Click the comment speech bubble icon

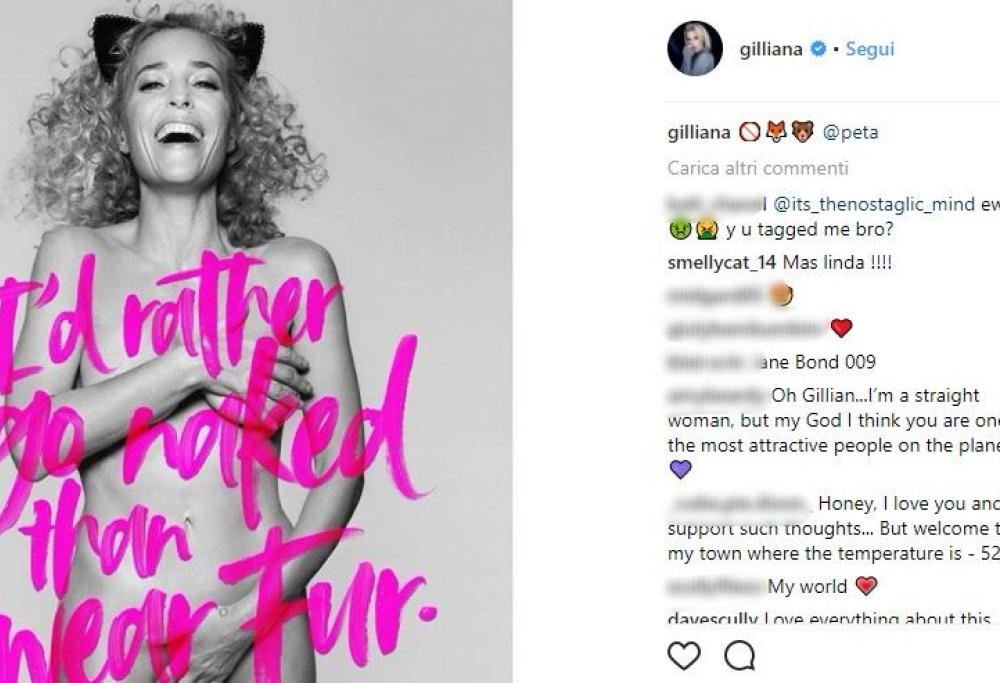point(739,656)
